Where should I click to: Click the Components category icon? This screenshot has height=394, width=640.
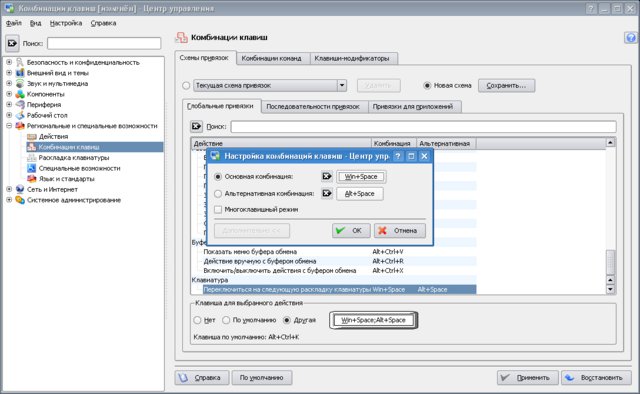coord(20,94)
